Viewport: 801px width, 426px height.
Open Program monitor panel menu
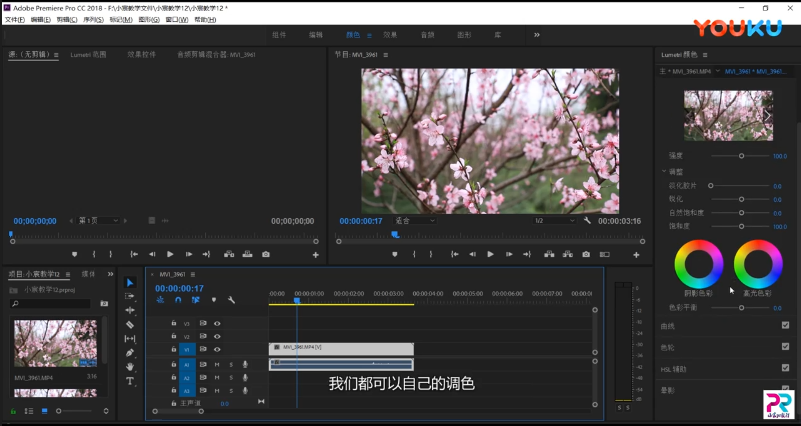(386, 55)
